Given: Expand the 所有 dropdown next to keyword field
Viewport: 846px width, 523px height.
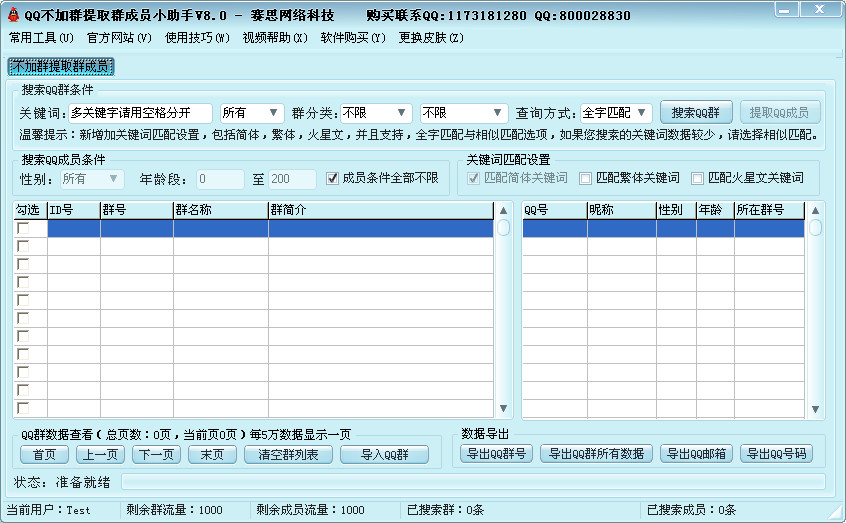Looking at the screenshot, I should tap(252, 113).
